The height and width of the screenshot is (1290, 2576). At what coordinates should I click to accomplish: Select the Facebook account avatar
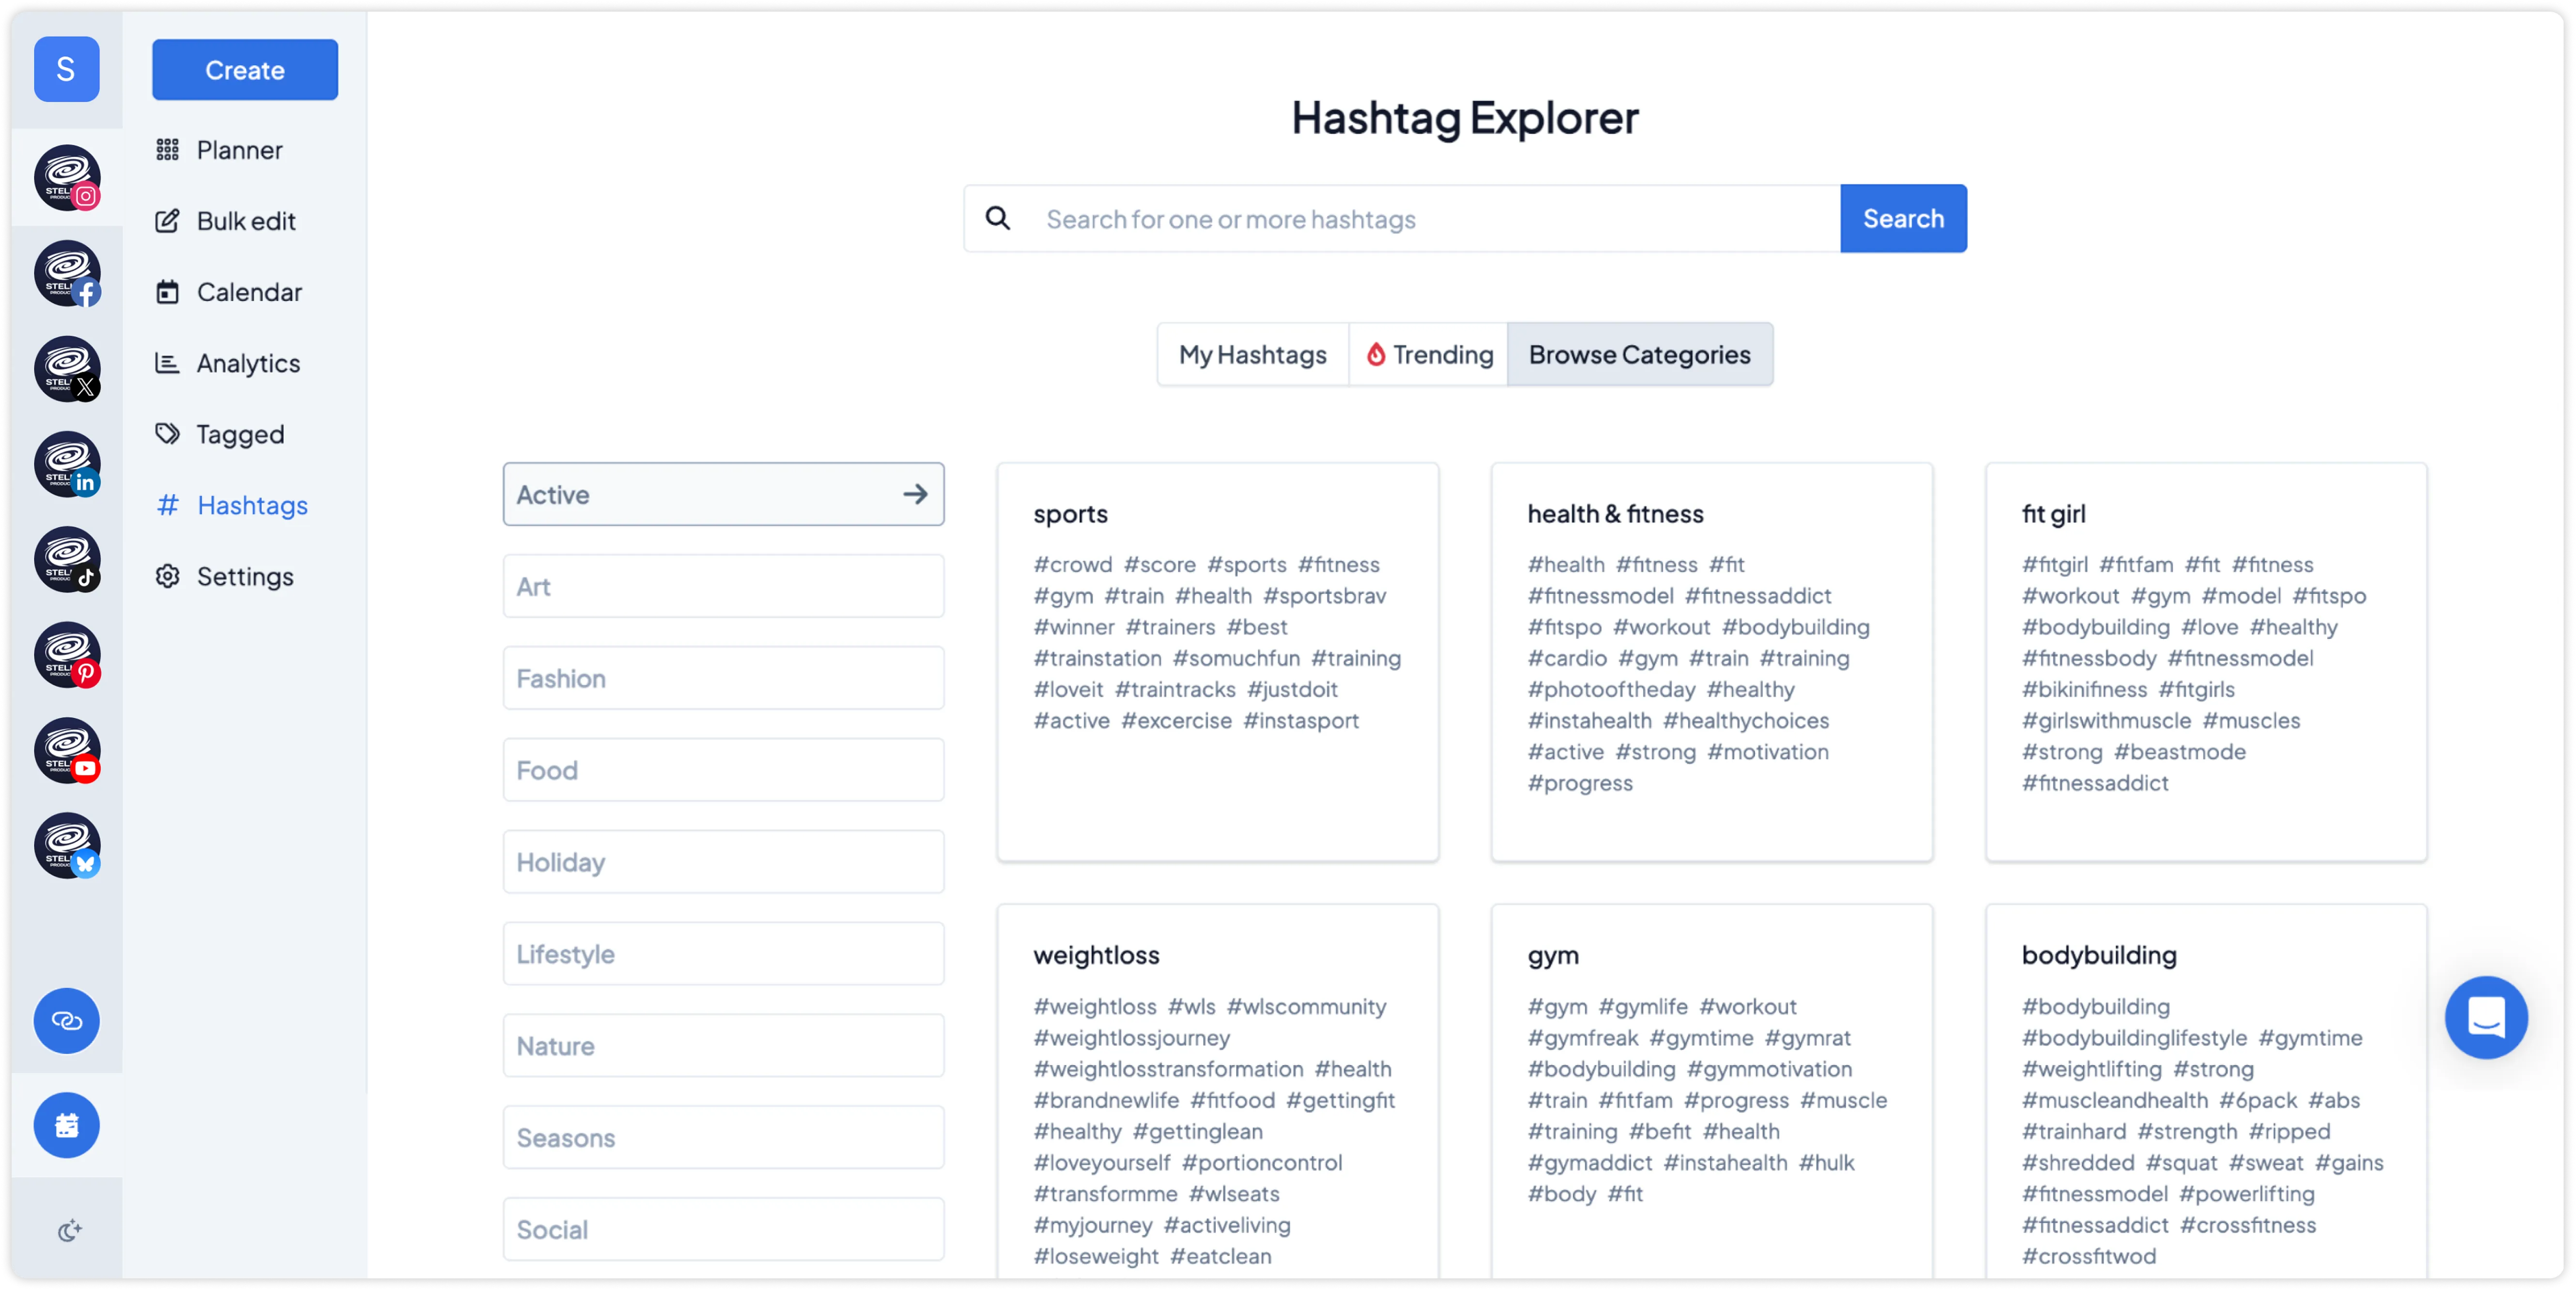pyautogui.click(x=67, y=273)
